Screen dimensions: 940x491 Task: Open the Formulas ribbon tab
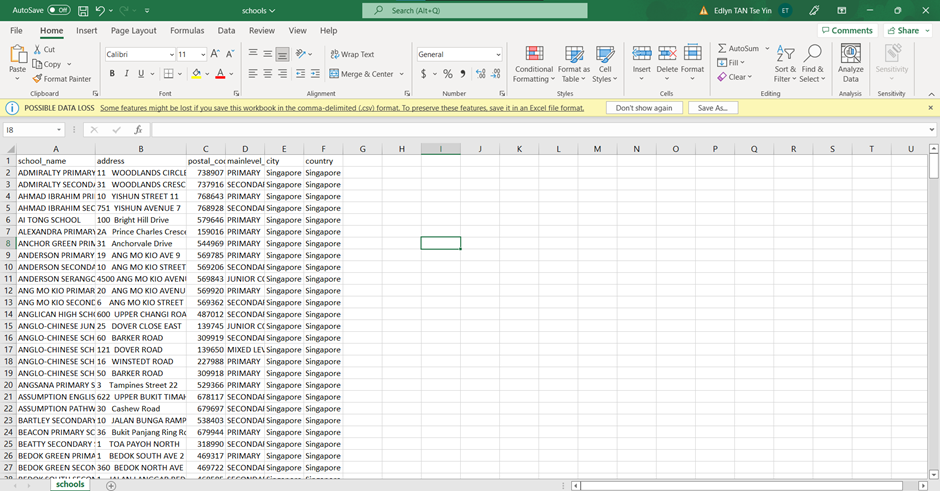coord(186,31)
